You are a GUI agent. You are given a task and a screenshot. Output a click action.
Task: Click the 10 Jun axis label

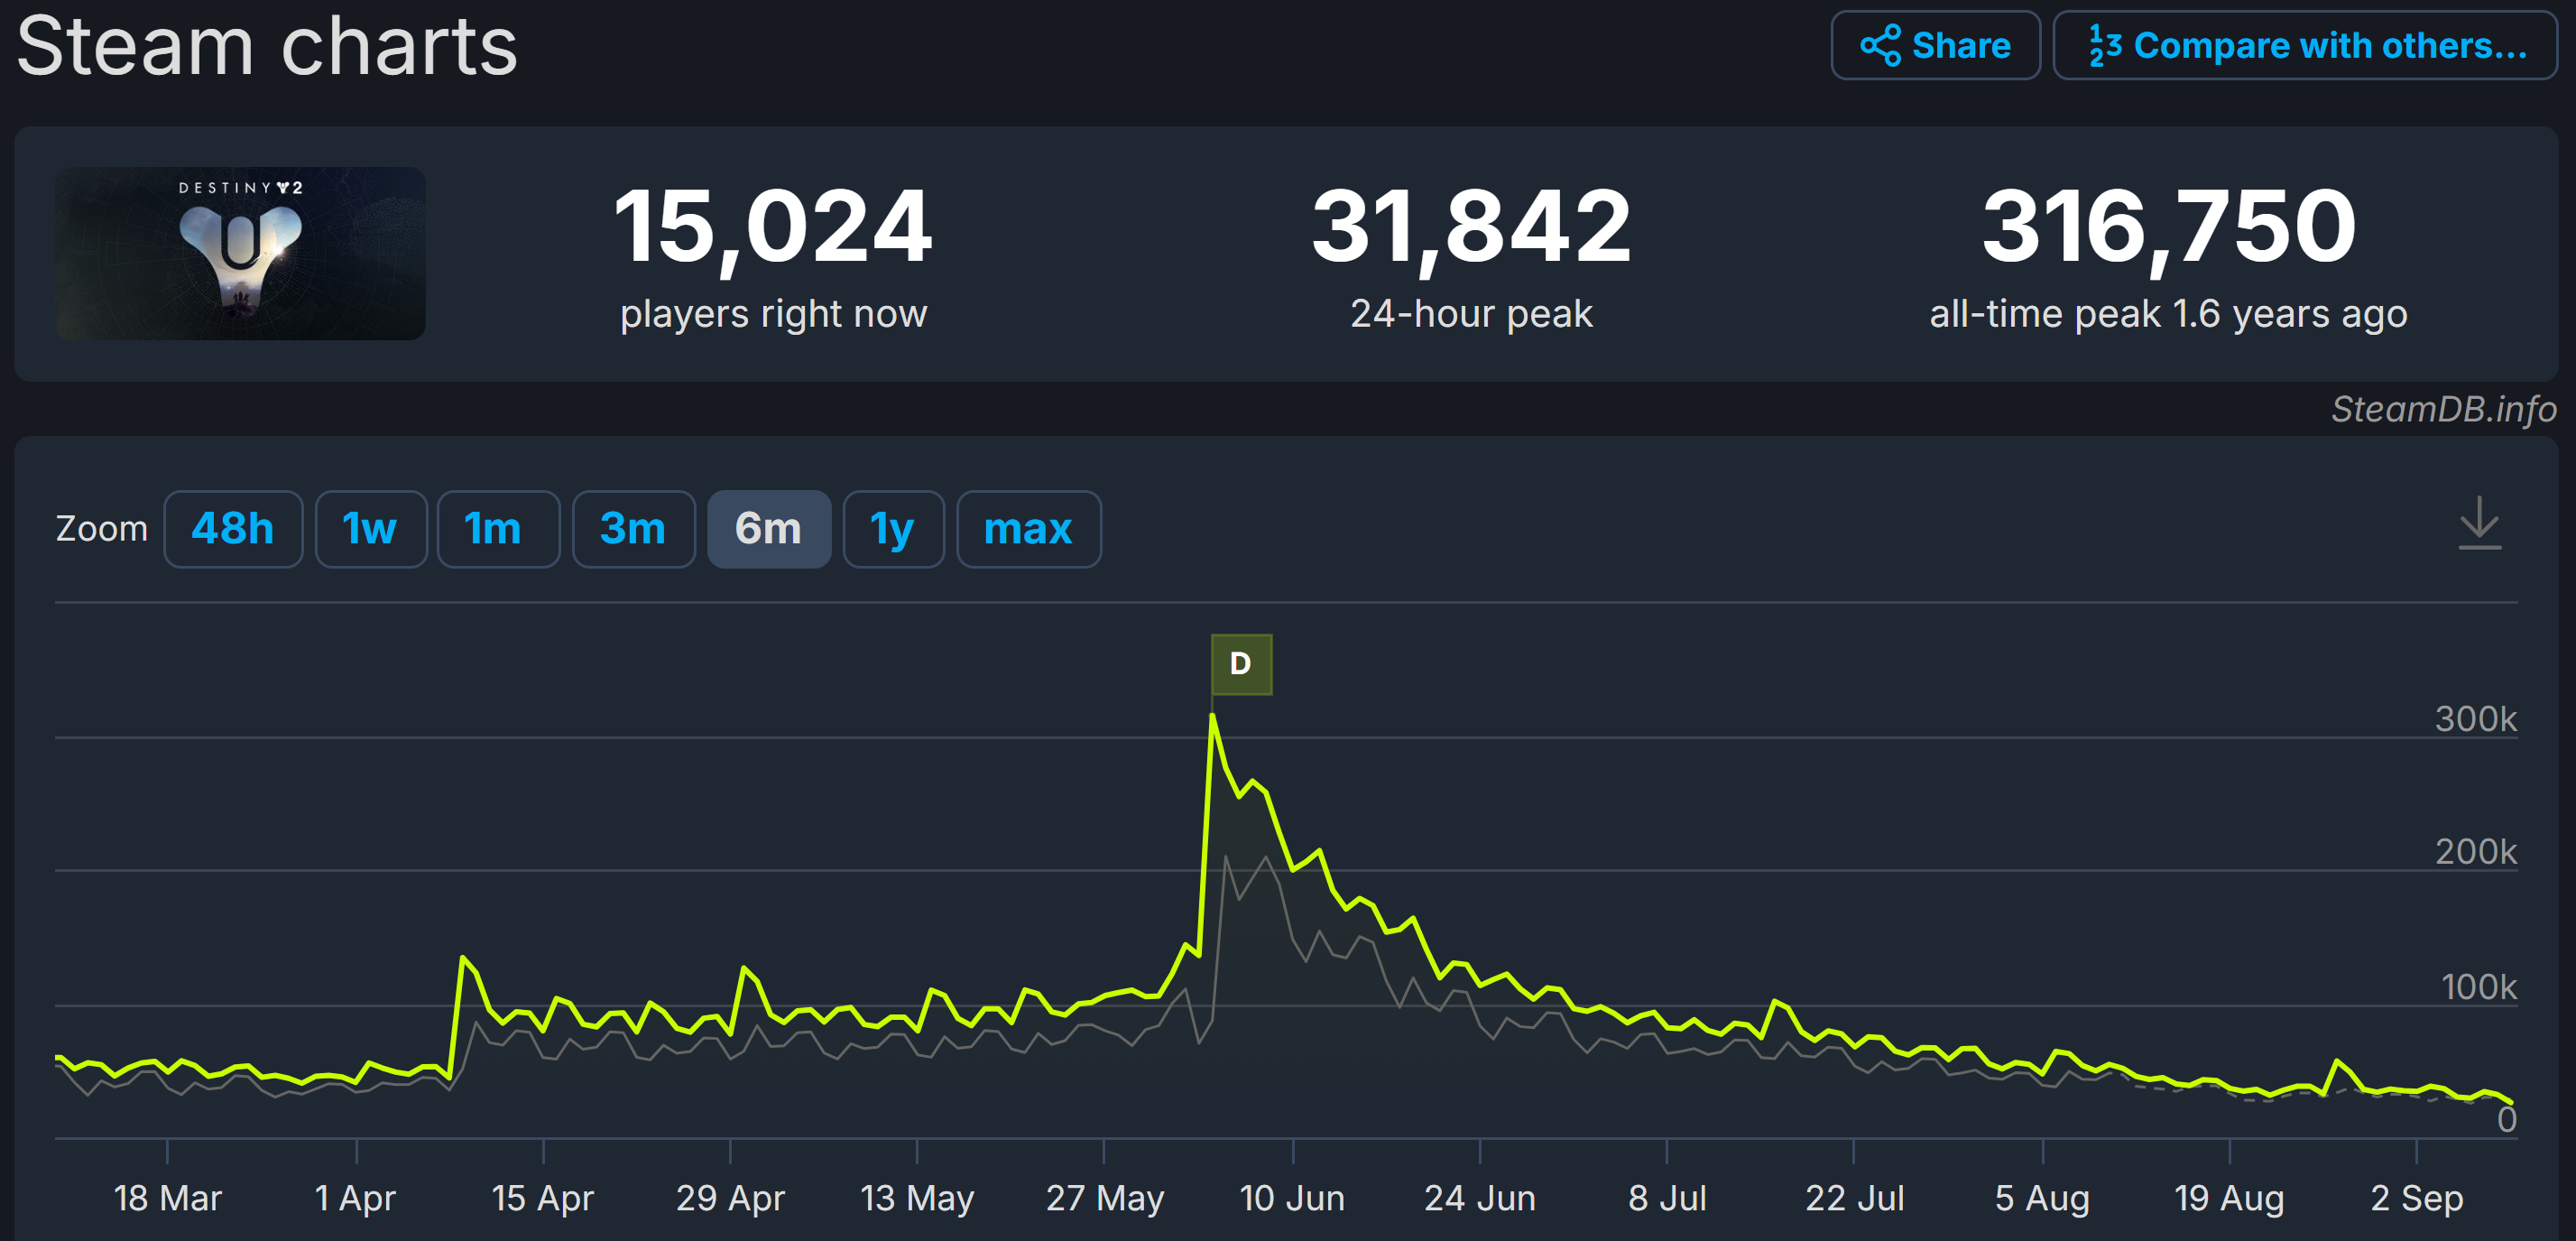[x=1291, y=1197]
